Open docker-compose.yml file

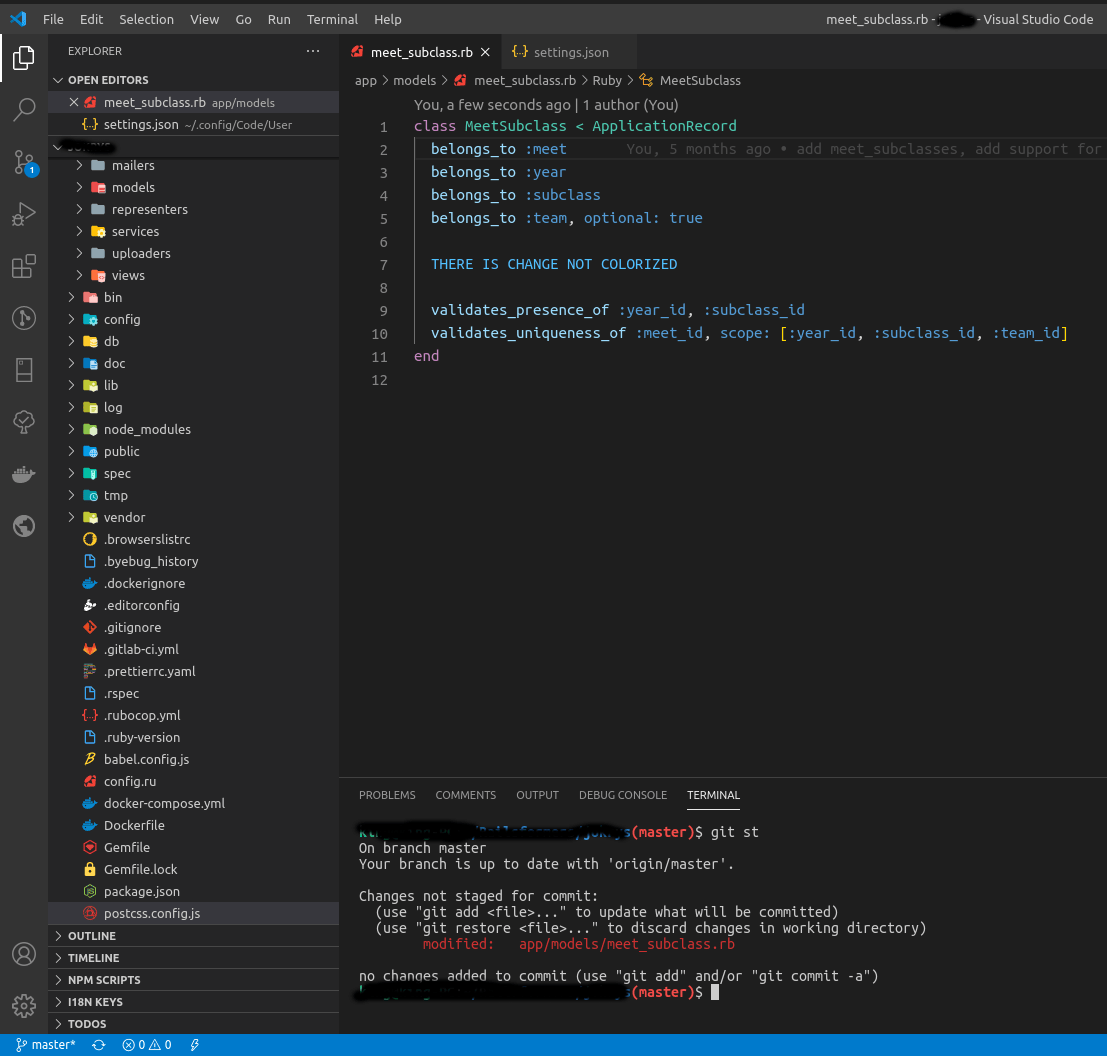click(193, 803)
